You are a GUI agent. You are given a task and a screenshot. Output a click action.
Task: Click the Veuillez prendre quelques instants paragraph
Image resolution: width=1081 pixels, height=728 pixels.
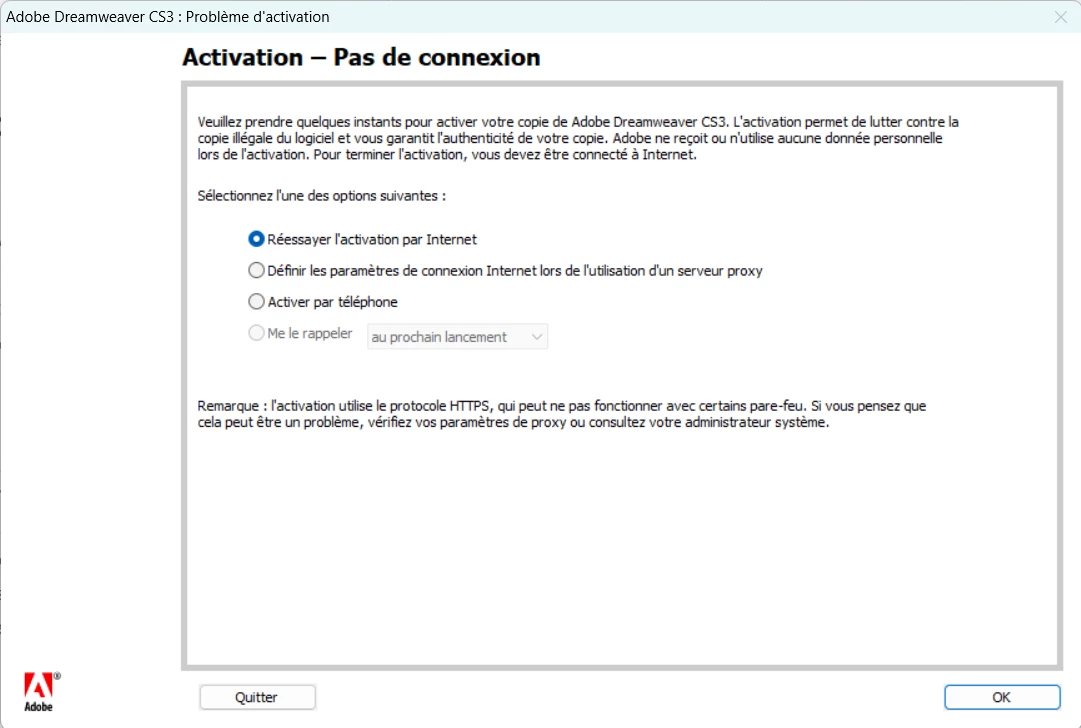578,138
